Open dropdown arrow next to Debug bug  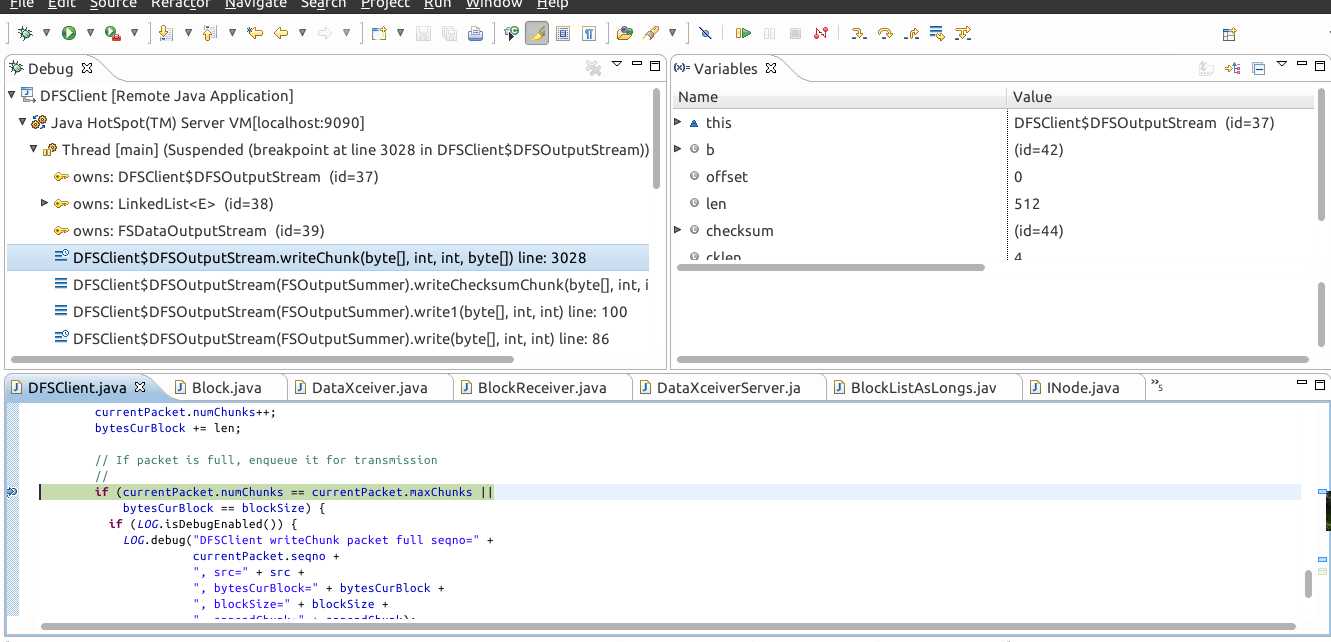click(x=47, y=33)
